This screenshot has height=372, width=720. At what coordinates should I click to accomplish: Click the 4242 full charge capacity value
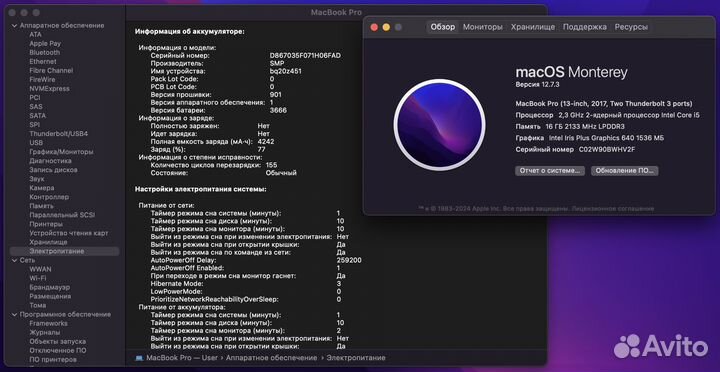click(x=266, y=141)
